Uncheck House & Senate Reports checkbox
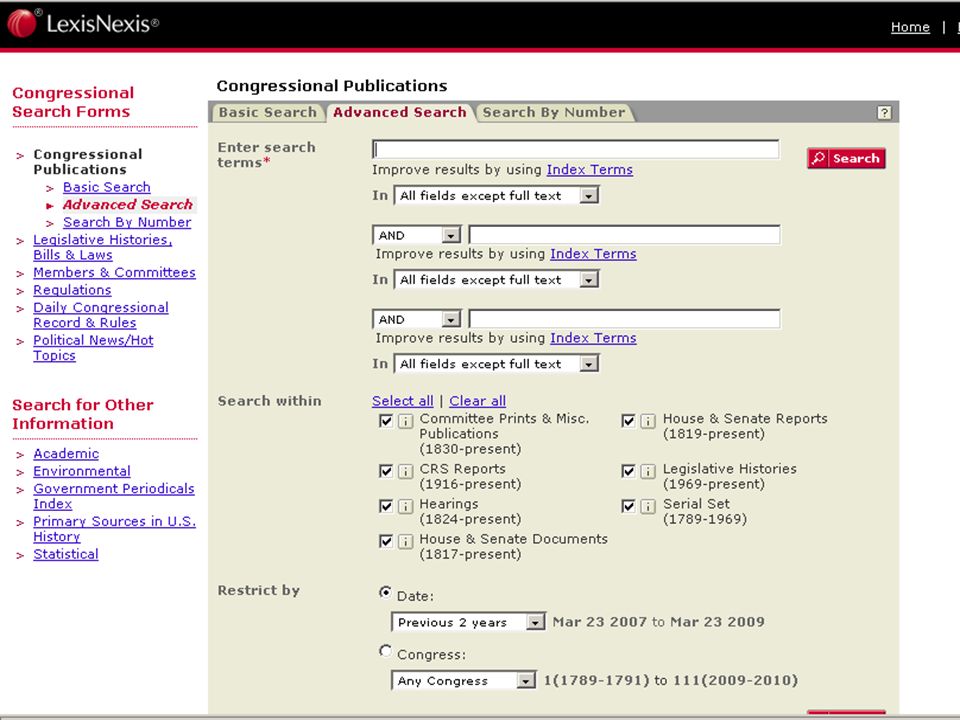 point(628,421)
